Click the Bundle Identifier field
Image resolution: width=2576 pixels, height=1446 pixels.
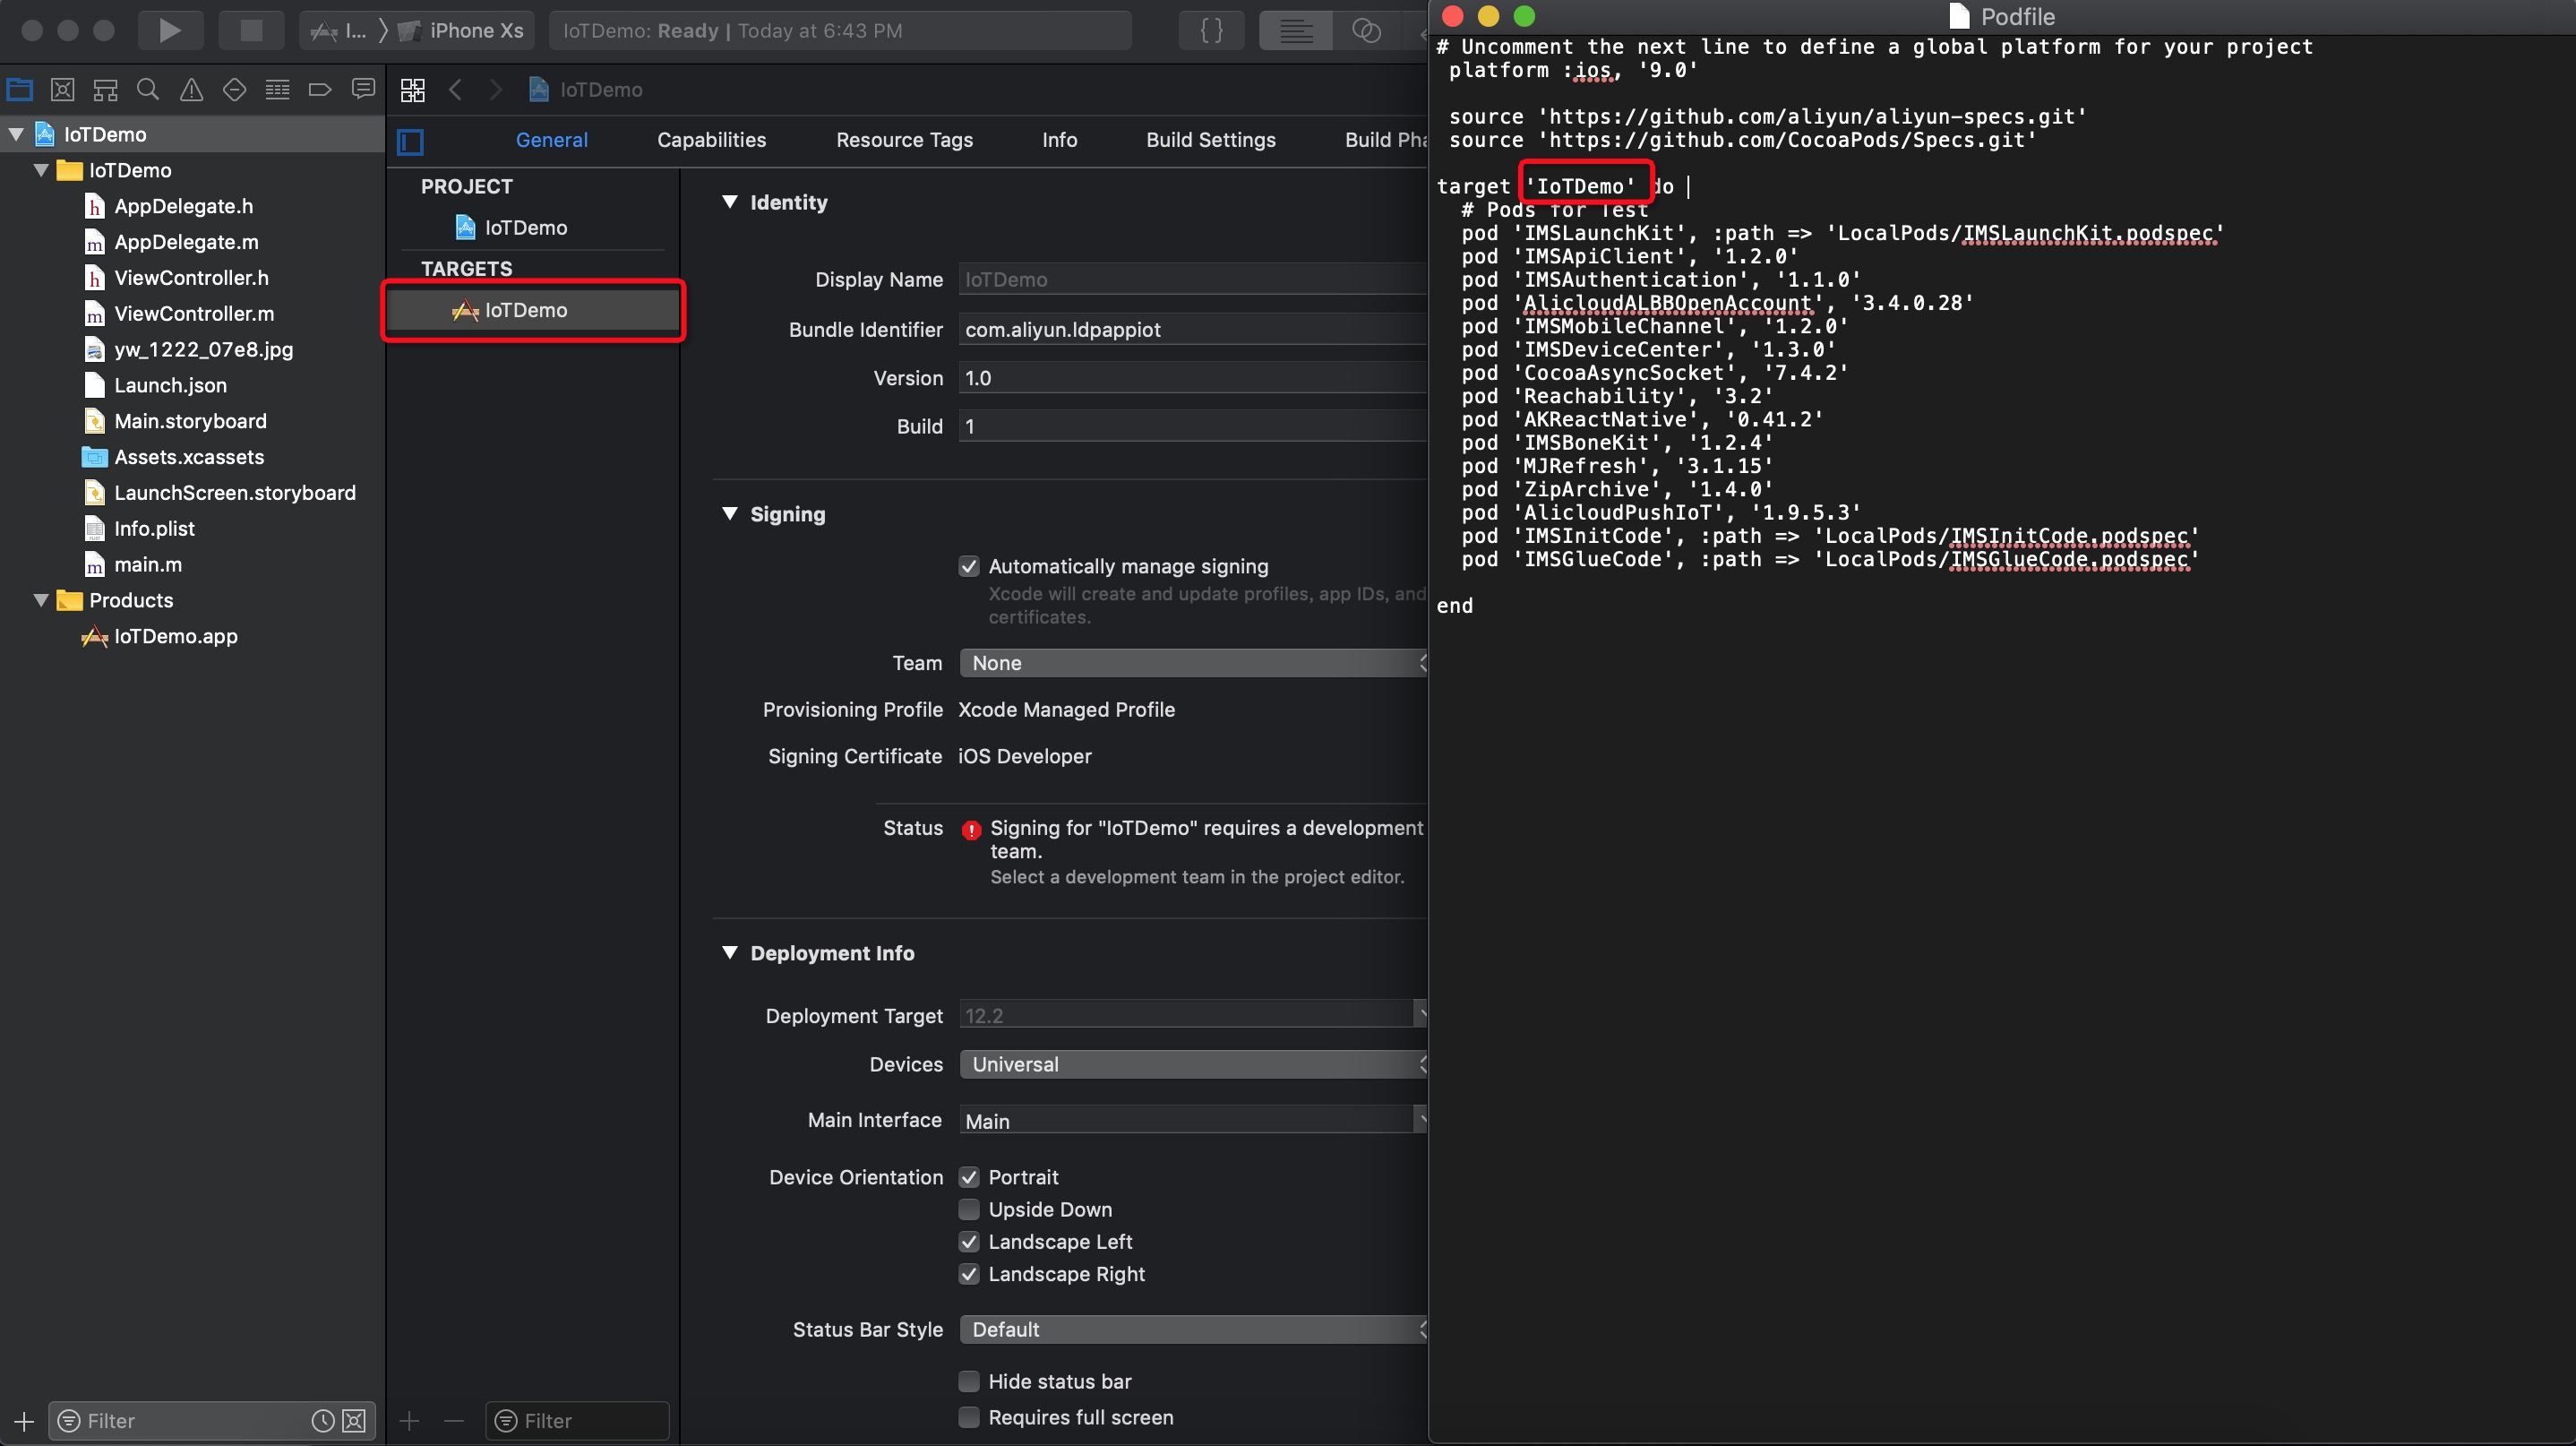click(x=1194, y=329)
